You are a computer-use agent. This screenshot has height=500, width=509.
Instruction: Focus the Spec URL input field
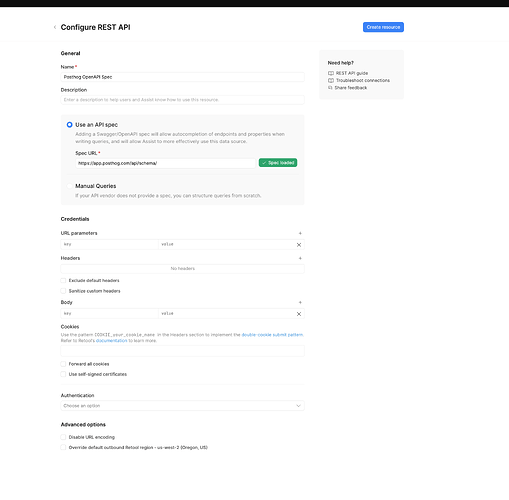click(166, 163)
